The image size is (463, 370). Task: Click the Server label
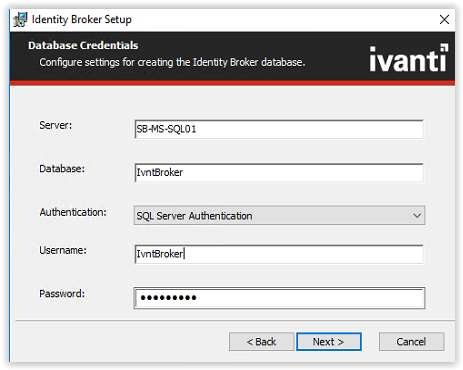click(x=56, y=125)
